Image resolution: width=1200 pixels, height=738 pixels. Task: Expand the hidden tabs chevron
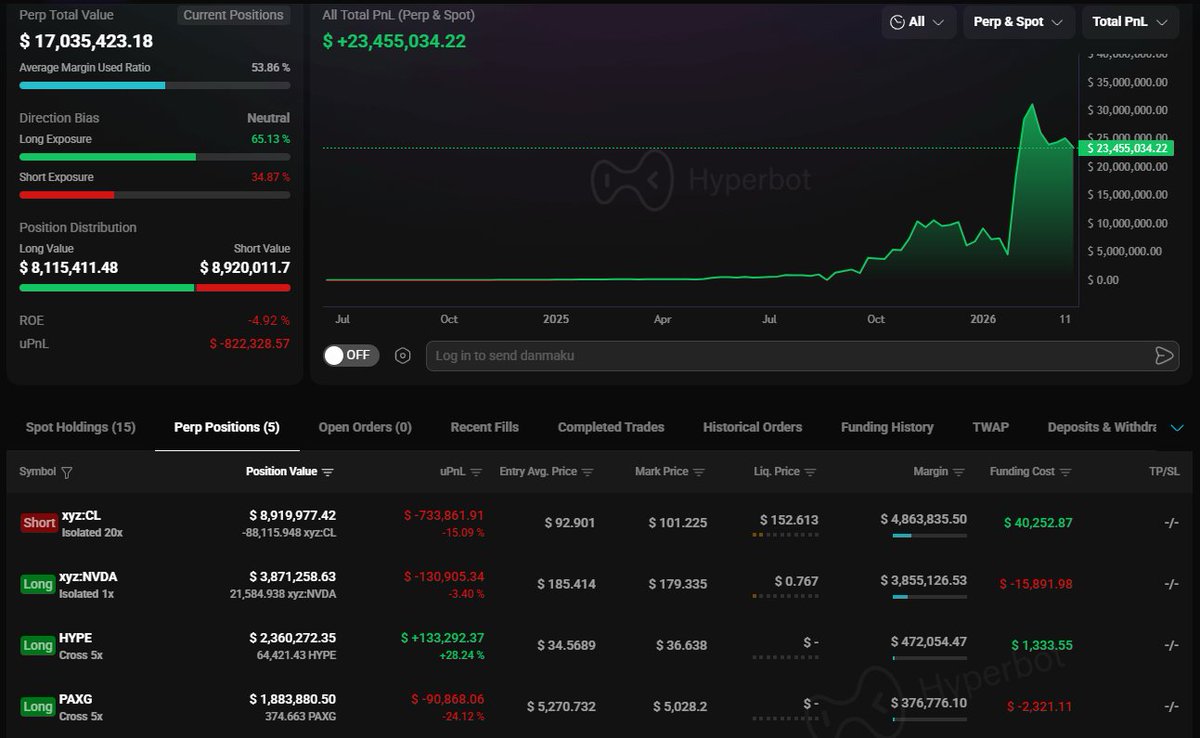coord(1177,428)
